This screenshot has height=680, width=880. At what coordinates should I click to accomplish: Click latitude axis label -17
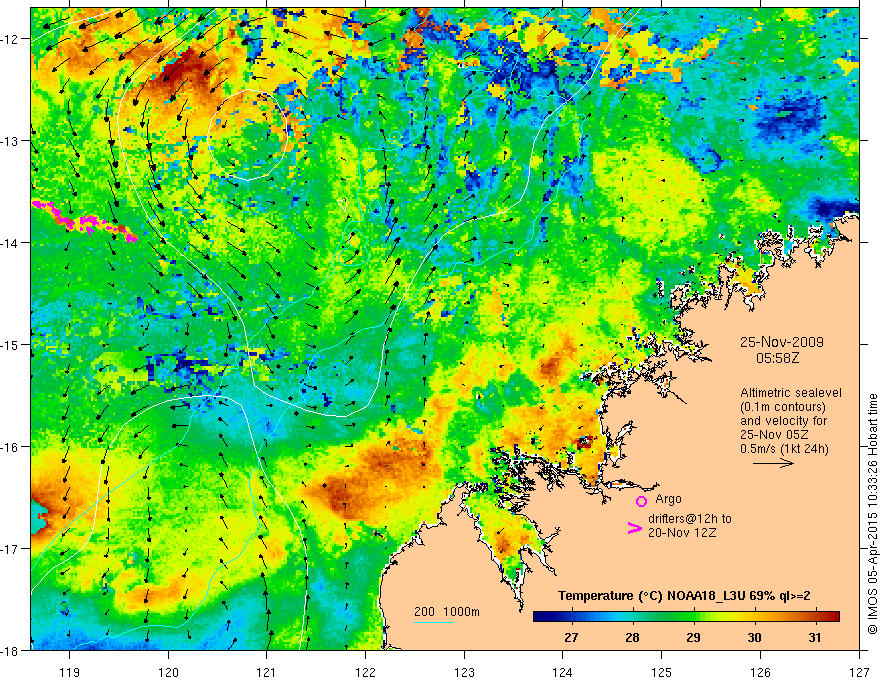(10, 548)
